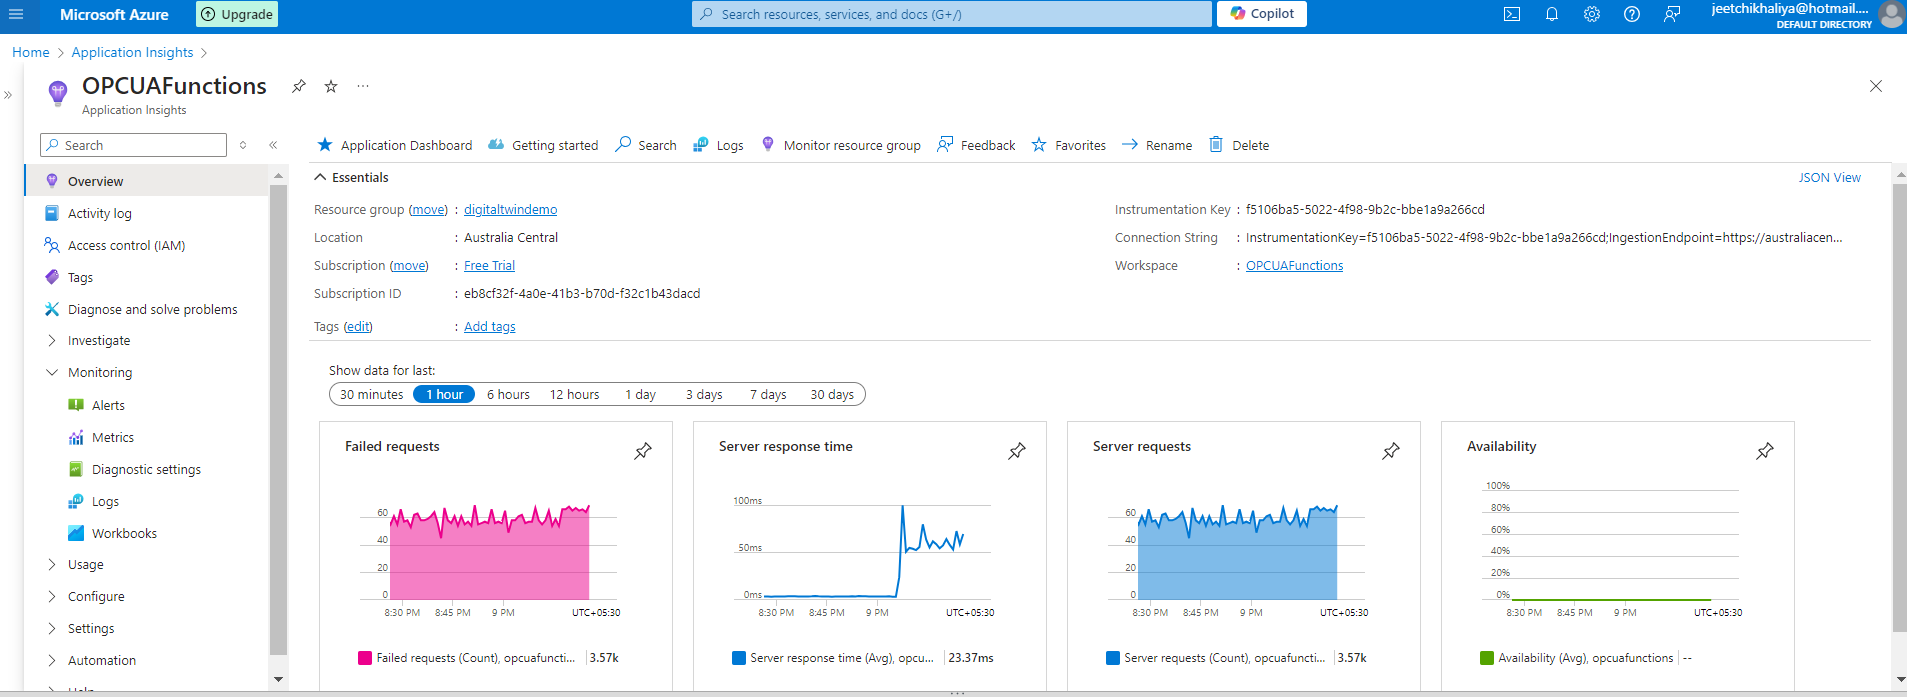Screen dimensions: 1907x697
Task: Click the account avatar picture
Action: point(1891,14)
